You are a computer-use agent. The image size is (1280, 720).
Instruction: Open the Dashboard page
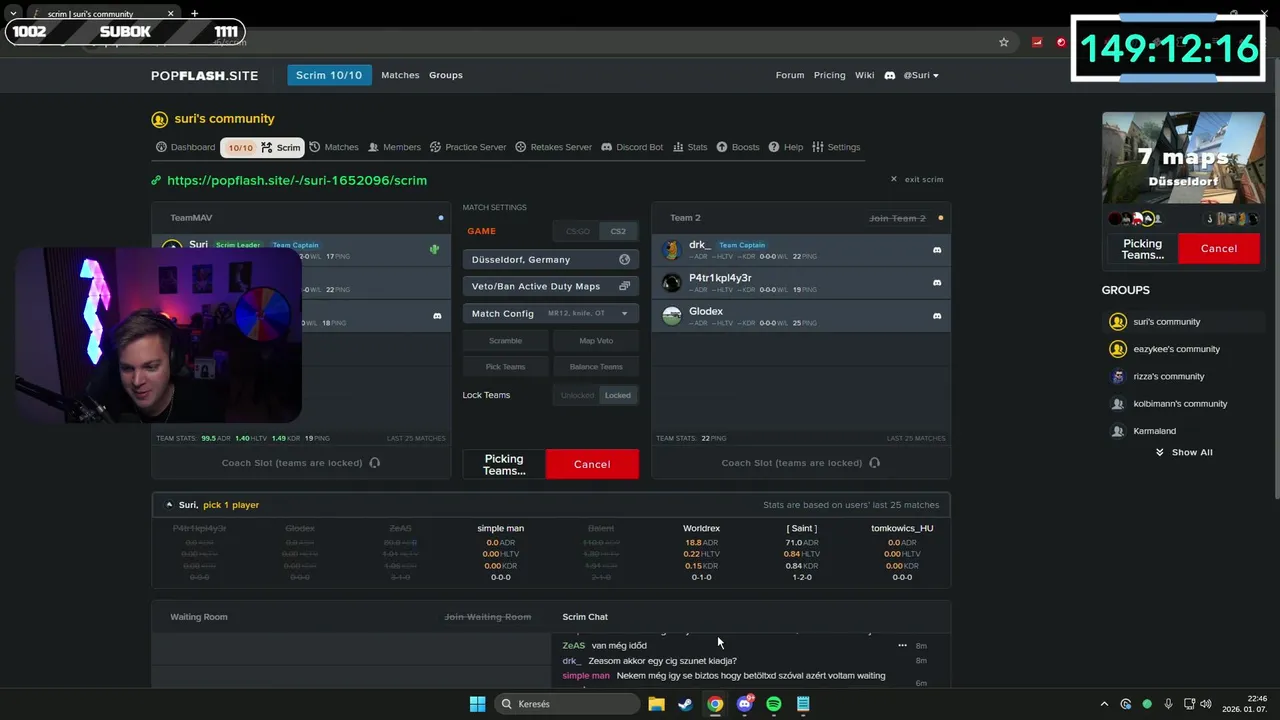186,147
